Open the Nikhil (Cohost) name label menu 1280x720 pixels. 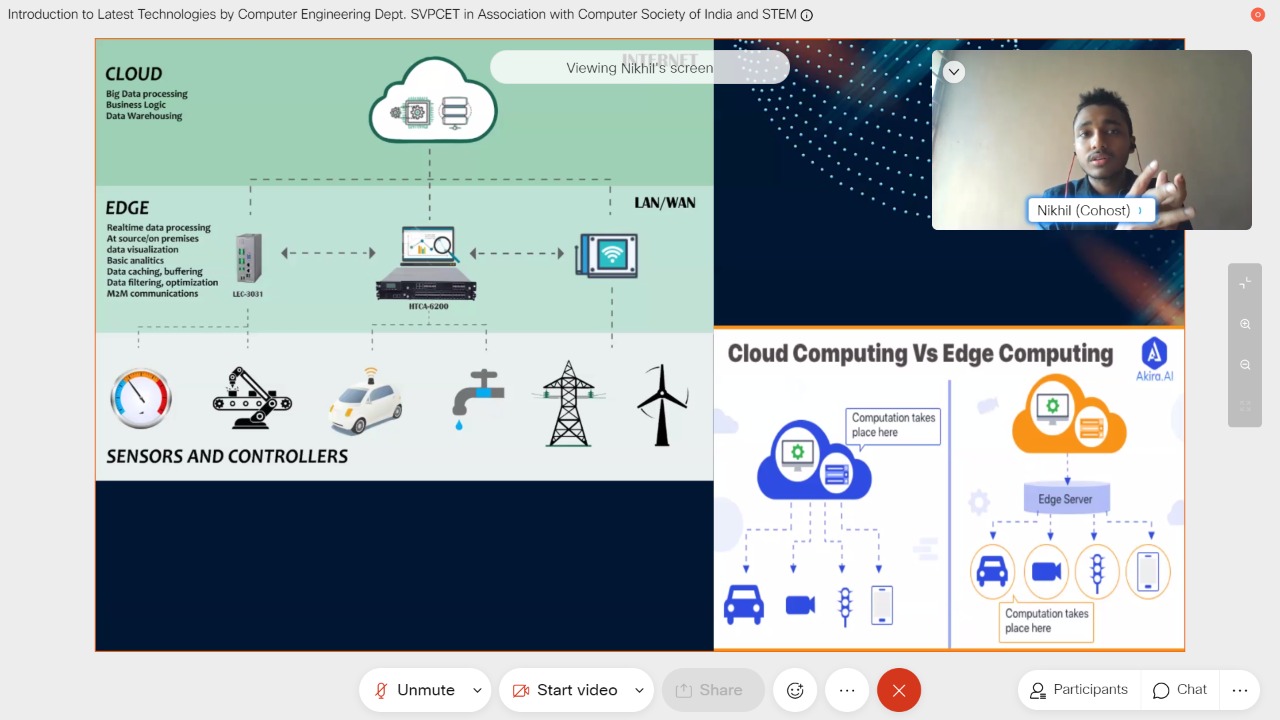click(1091, 210)
